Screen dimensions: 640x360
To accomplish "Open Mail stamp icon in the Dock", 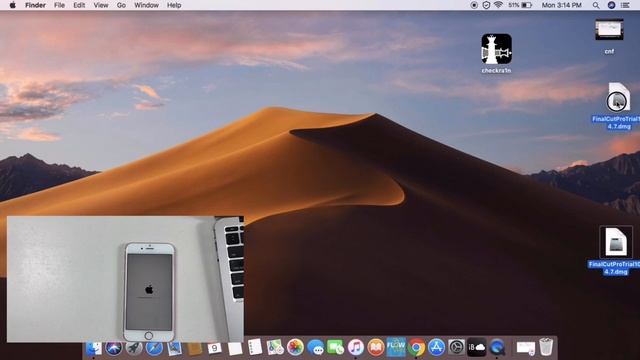I will (x=175, y=348).
